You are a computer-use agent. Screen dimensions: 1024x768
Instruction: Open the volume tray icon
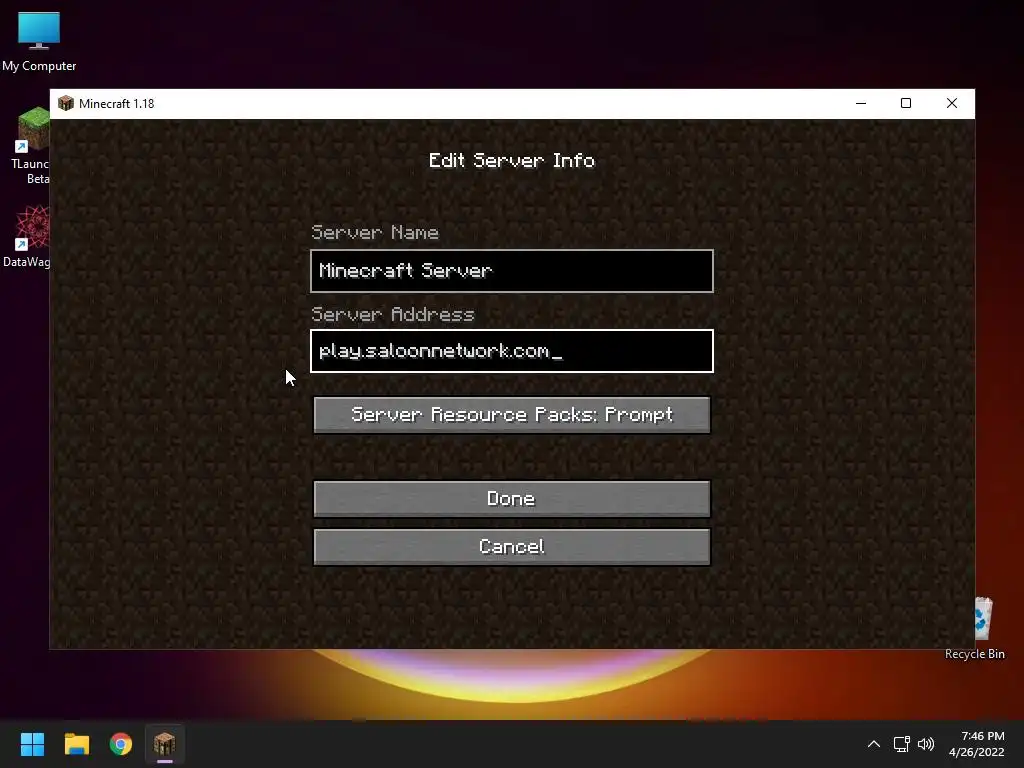pyautogui.click(x=926, y=744)
